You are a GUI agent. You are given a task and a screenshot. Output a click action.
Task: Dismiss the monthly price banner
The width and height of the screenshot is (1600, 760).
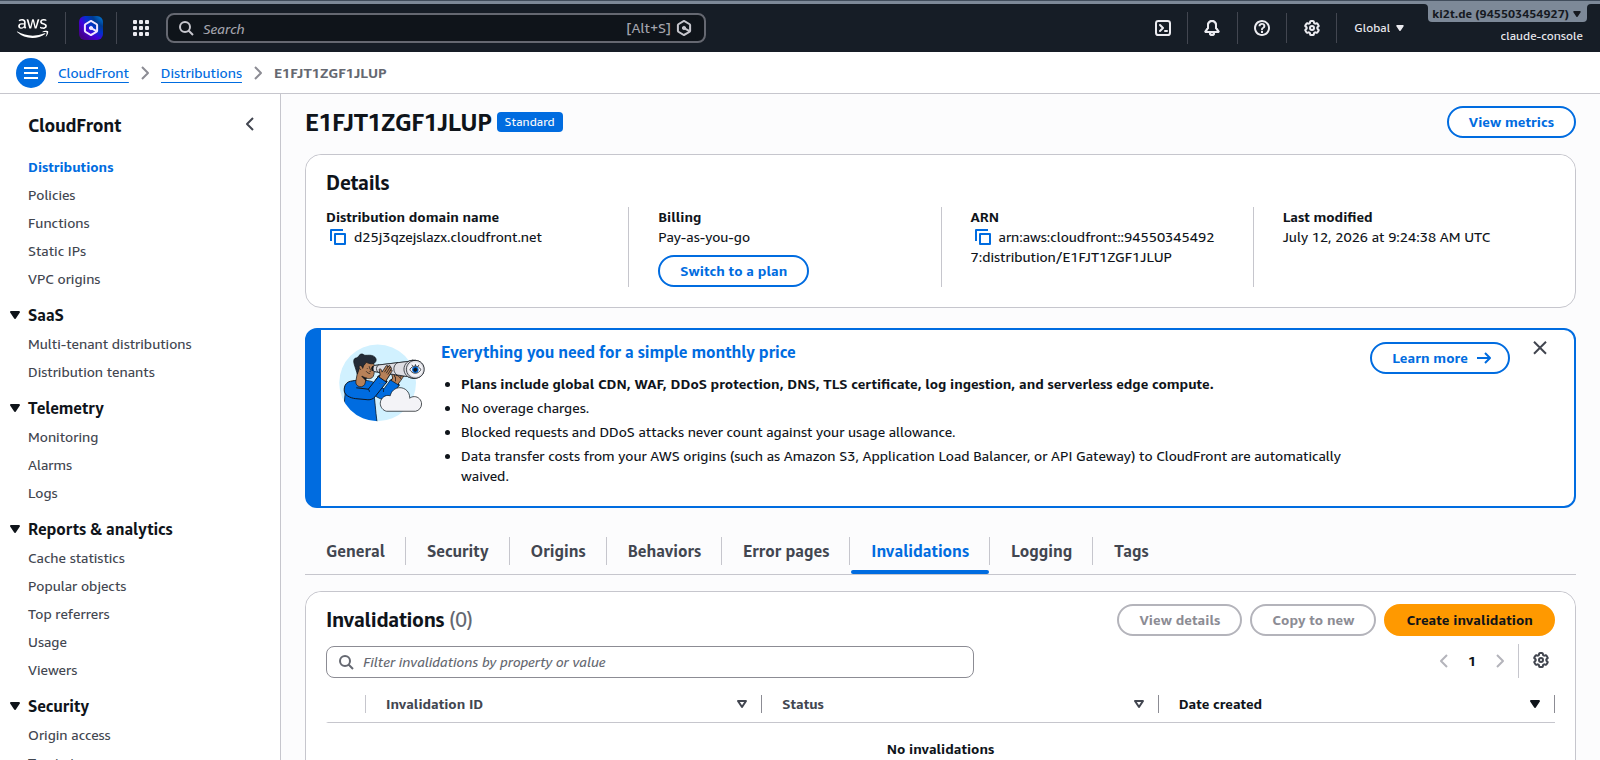click(x=1540, y=348)
